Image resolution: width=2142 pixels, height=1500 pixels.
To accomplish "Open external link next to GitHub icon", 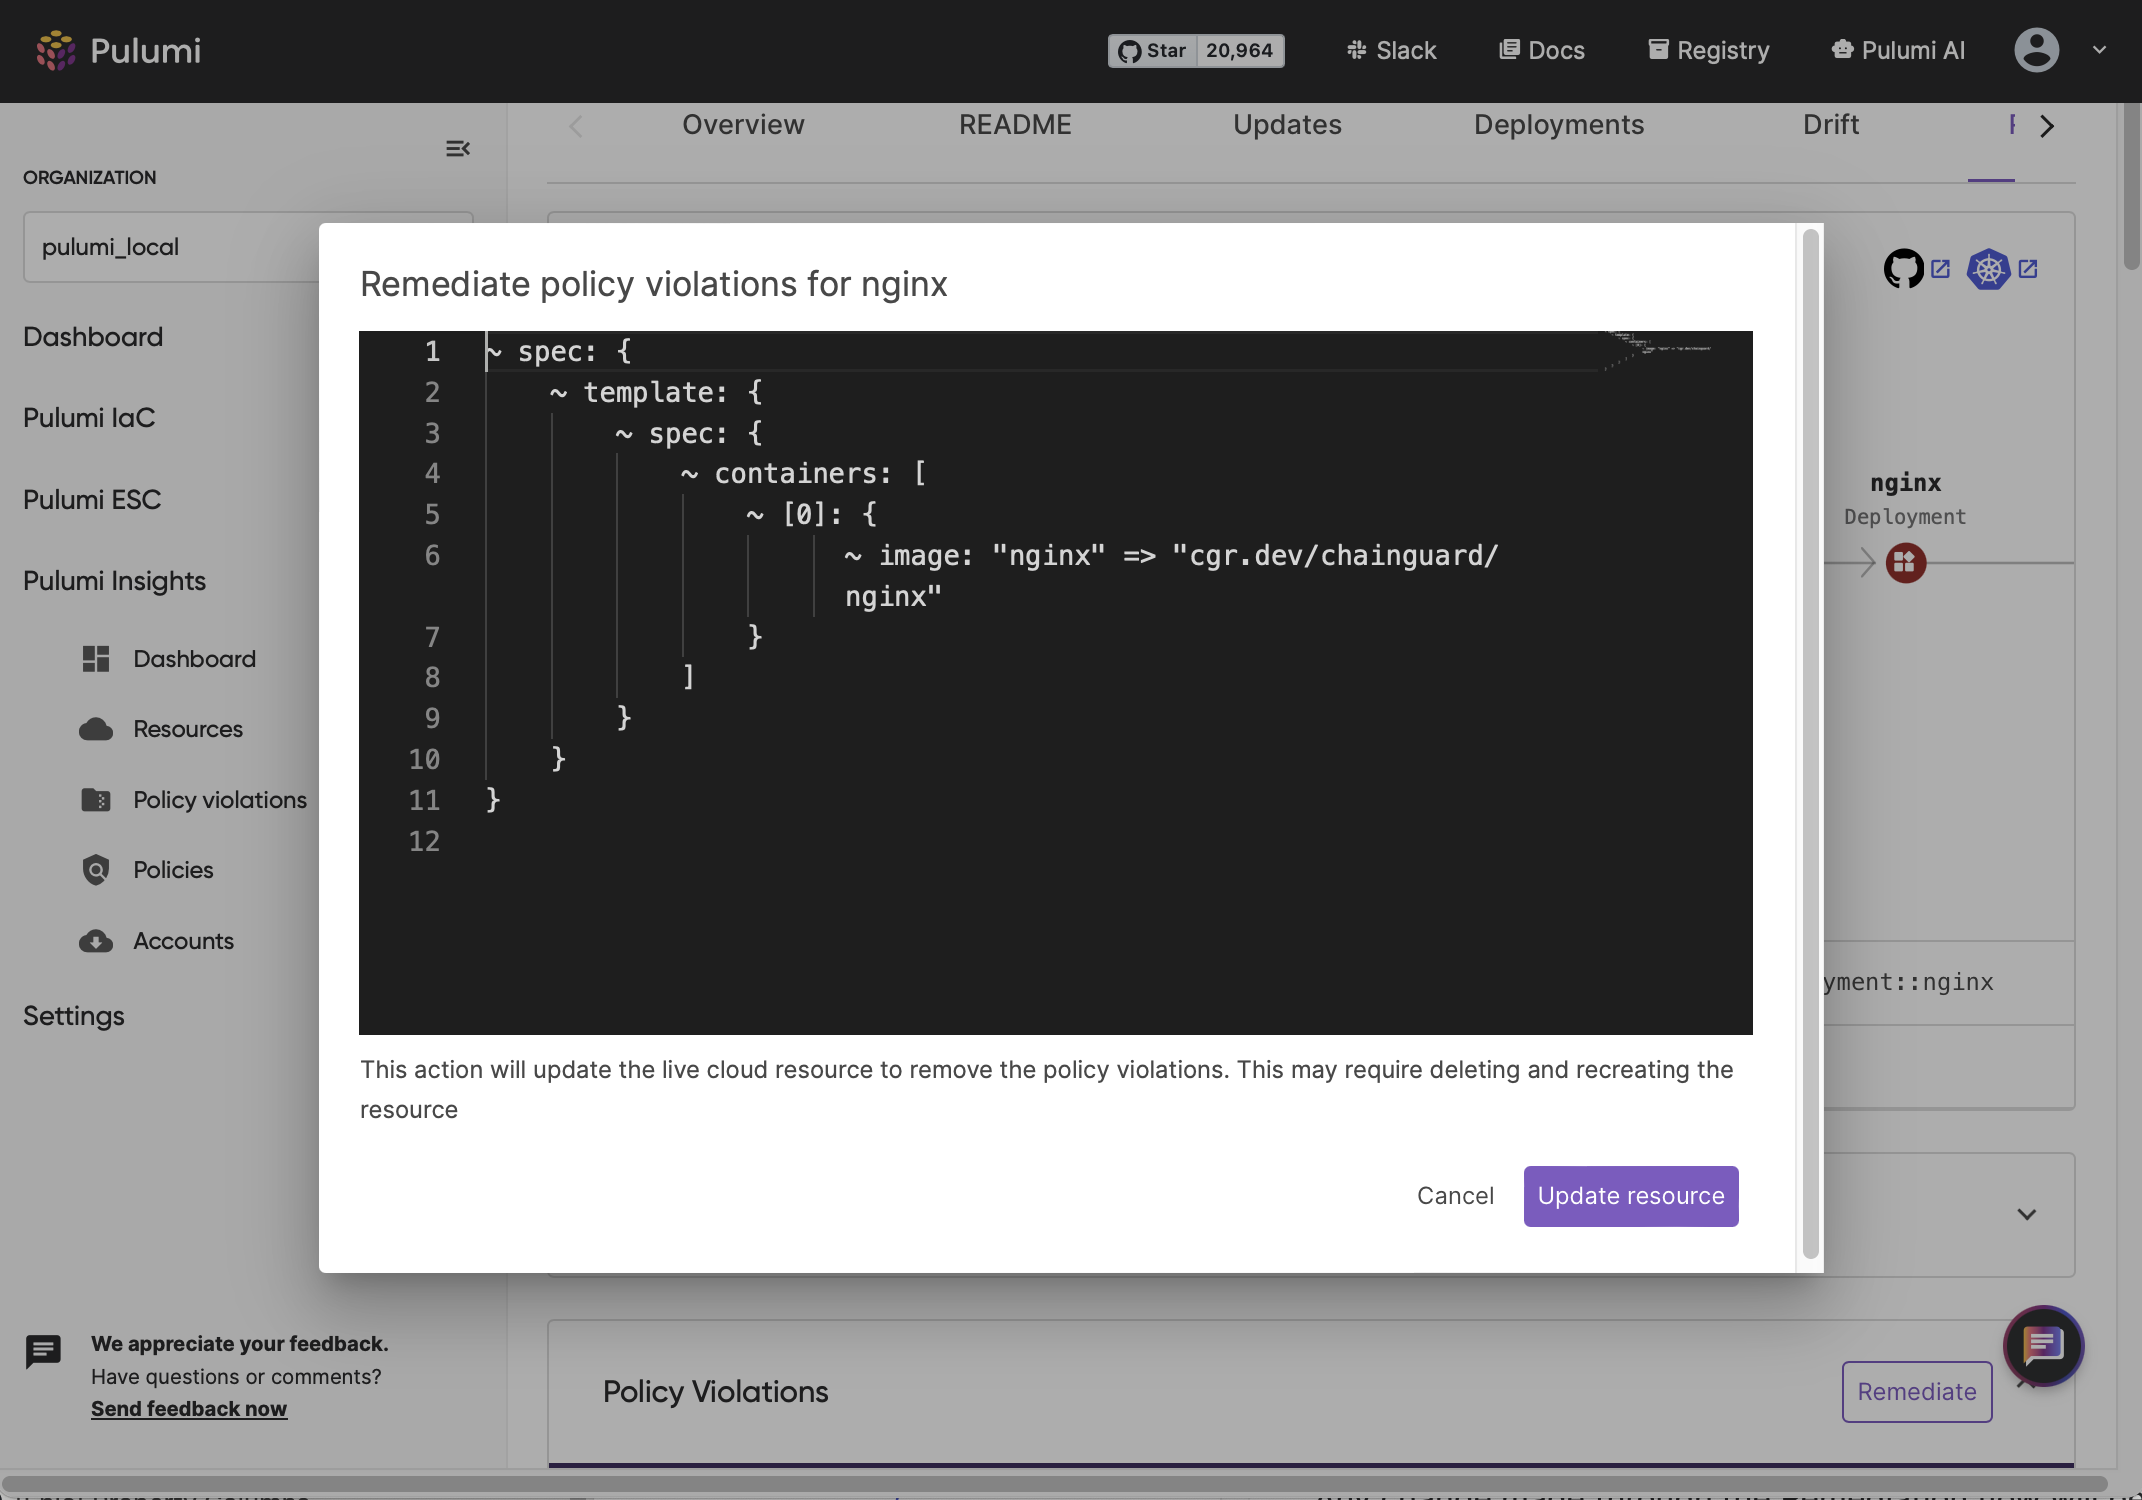I will (x=1941, y=269).
